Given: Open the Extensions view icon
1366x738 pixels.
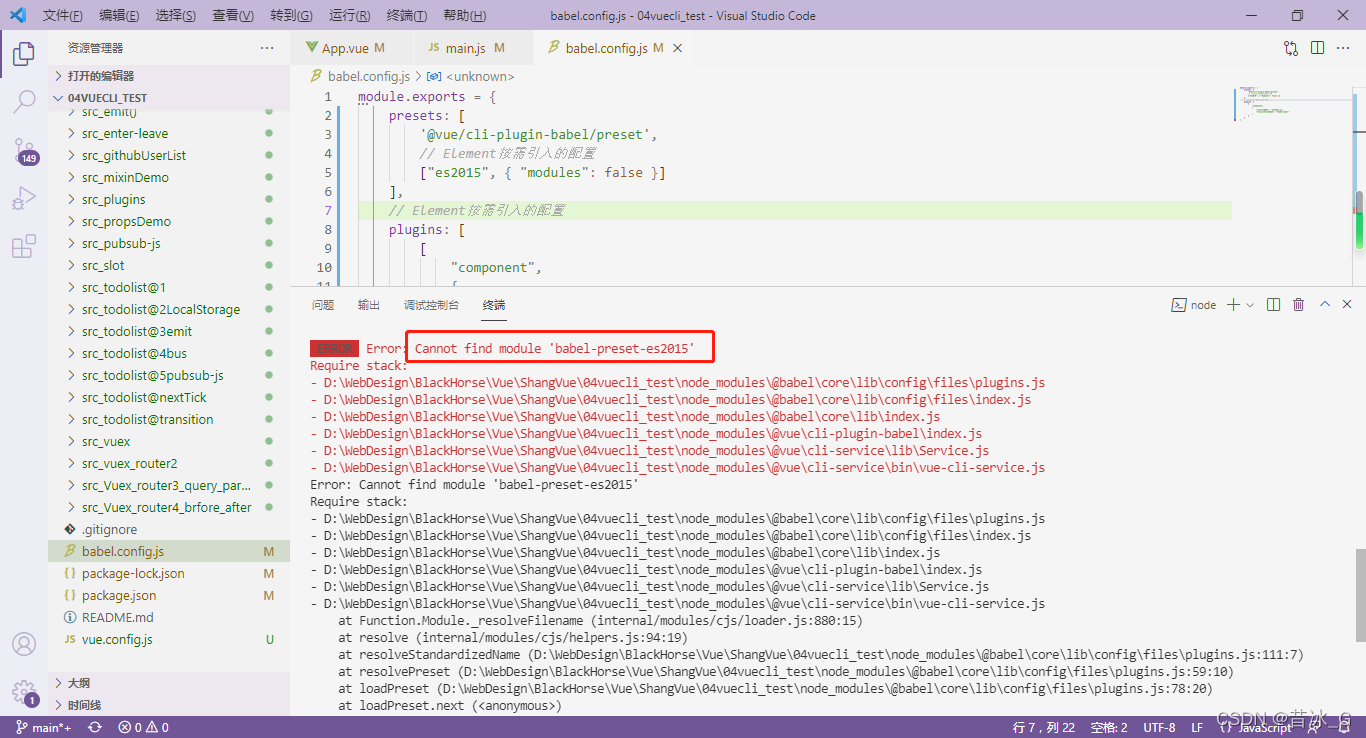Looking at the screenshot, I should (x=24, y=246).
